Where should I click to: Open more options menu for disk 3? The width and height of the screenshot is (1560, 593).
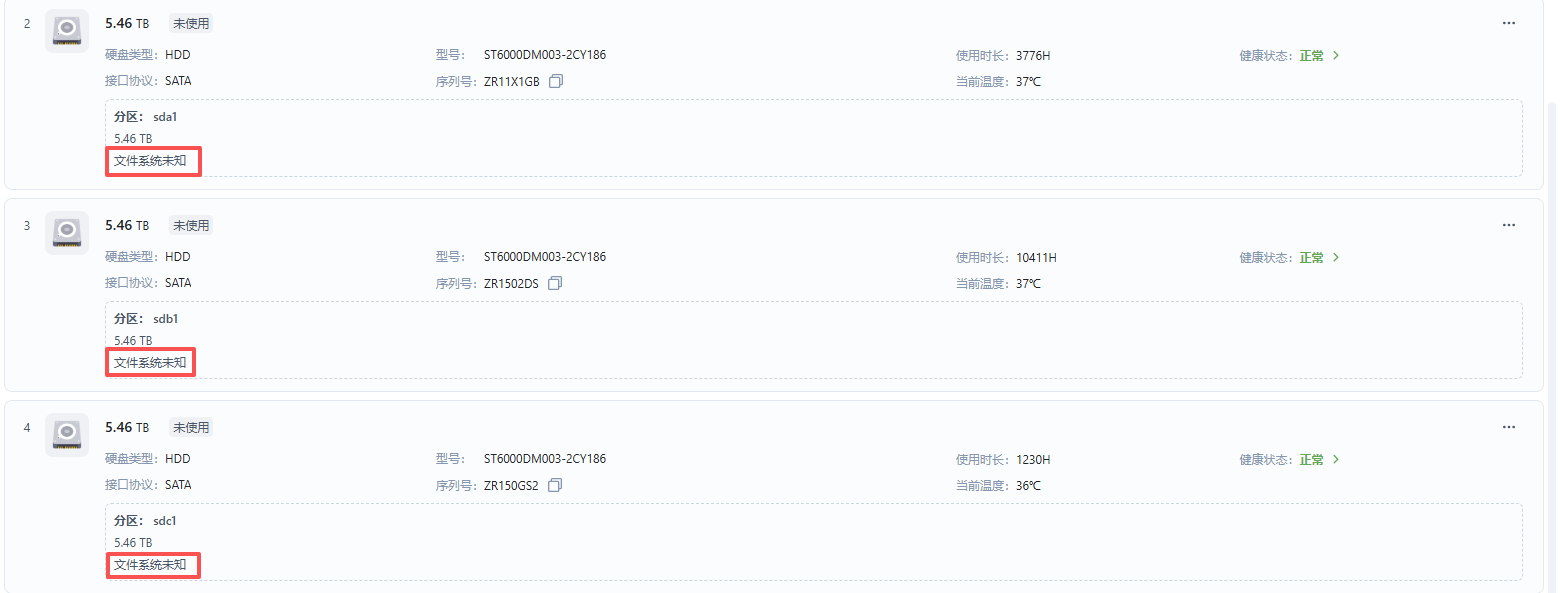(x=1508, y=225)
